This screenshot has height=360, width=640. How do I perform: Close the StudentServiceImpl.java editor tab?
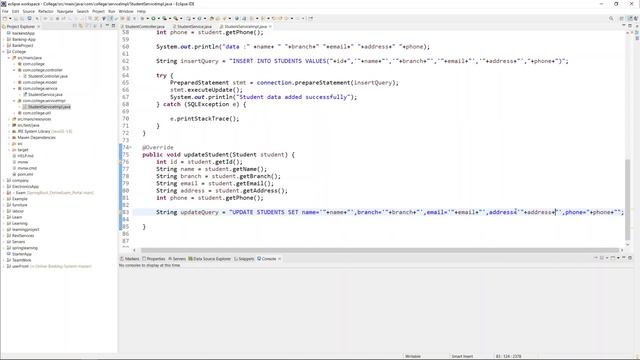[270, 27]
